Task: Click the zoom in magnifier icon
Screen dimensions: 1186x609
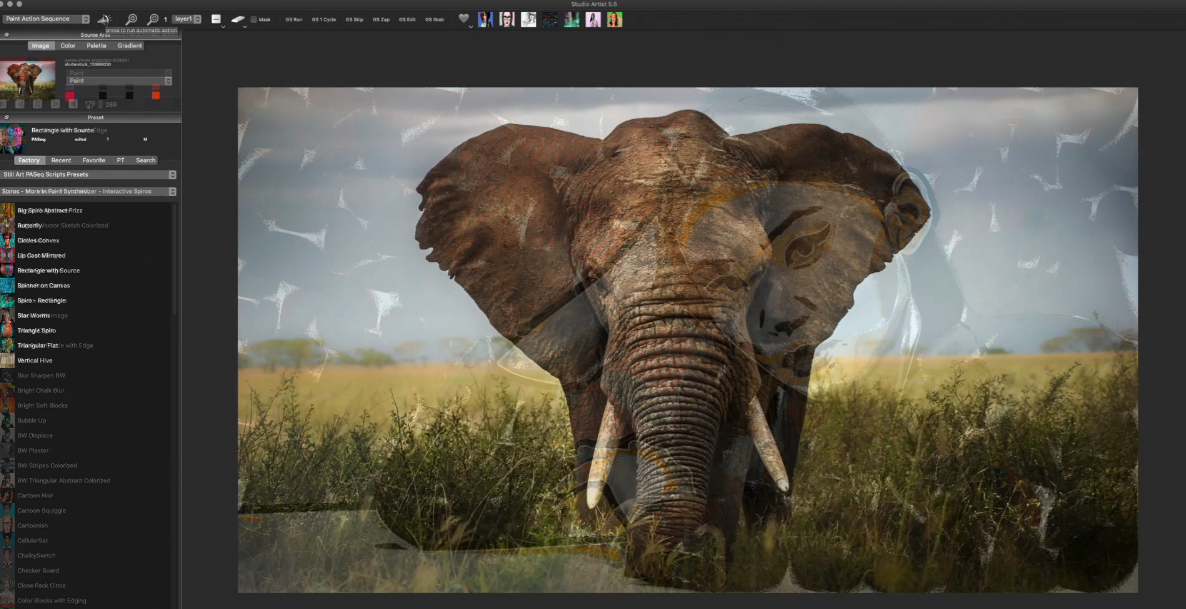Action: tap(153, 19)
